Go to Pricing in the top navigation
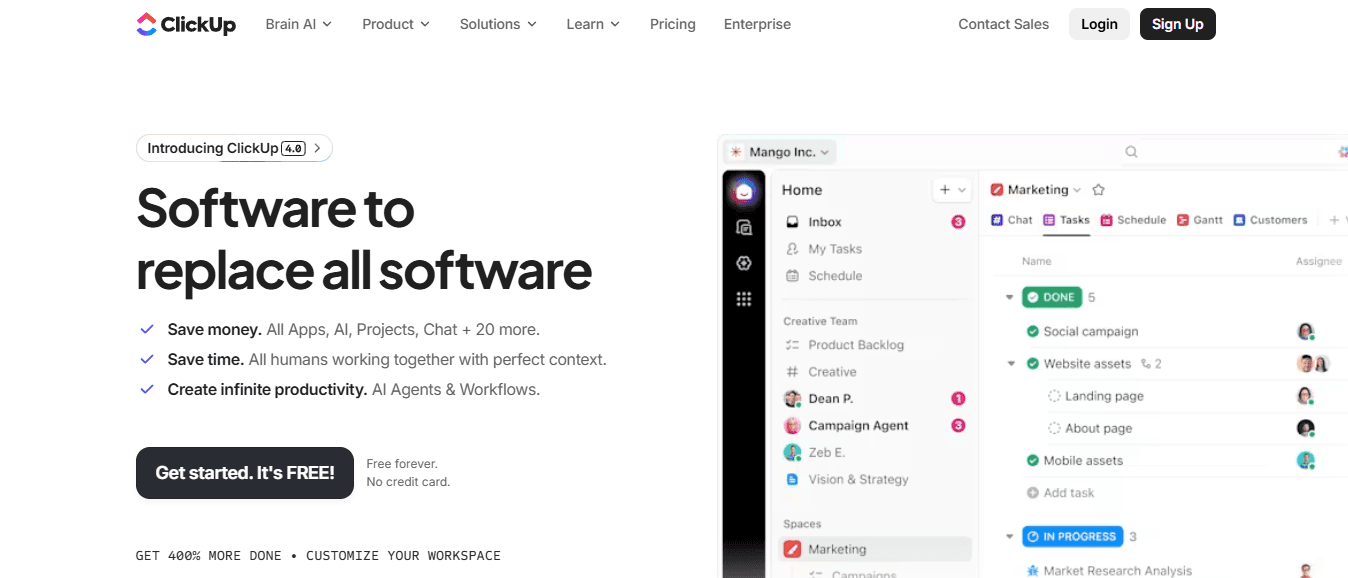Viewport: 1348px width, 578px height. pyautogui.click(x=673, y=24)
